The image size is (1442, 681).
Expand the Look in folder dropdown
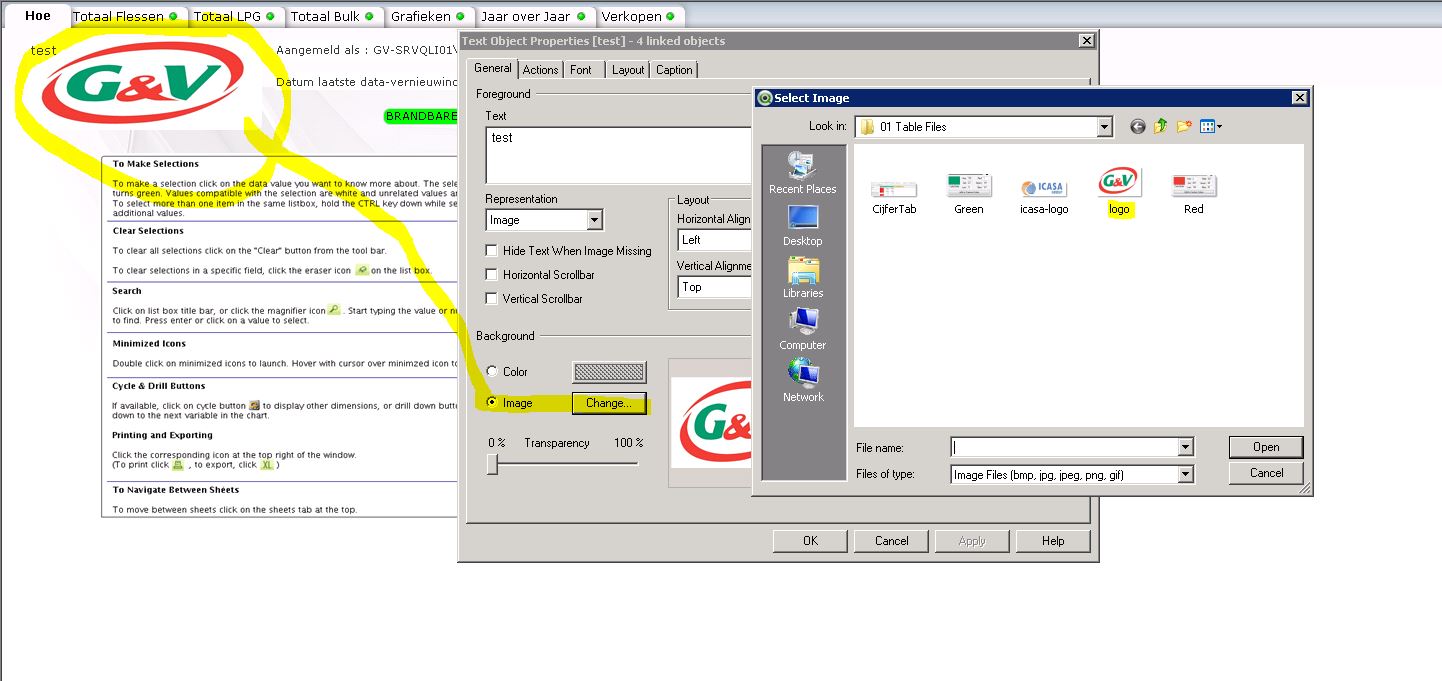1104,127
